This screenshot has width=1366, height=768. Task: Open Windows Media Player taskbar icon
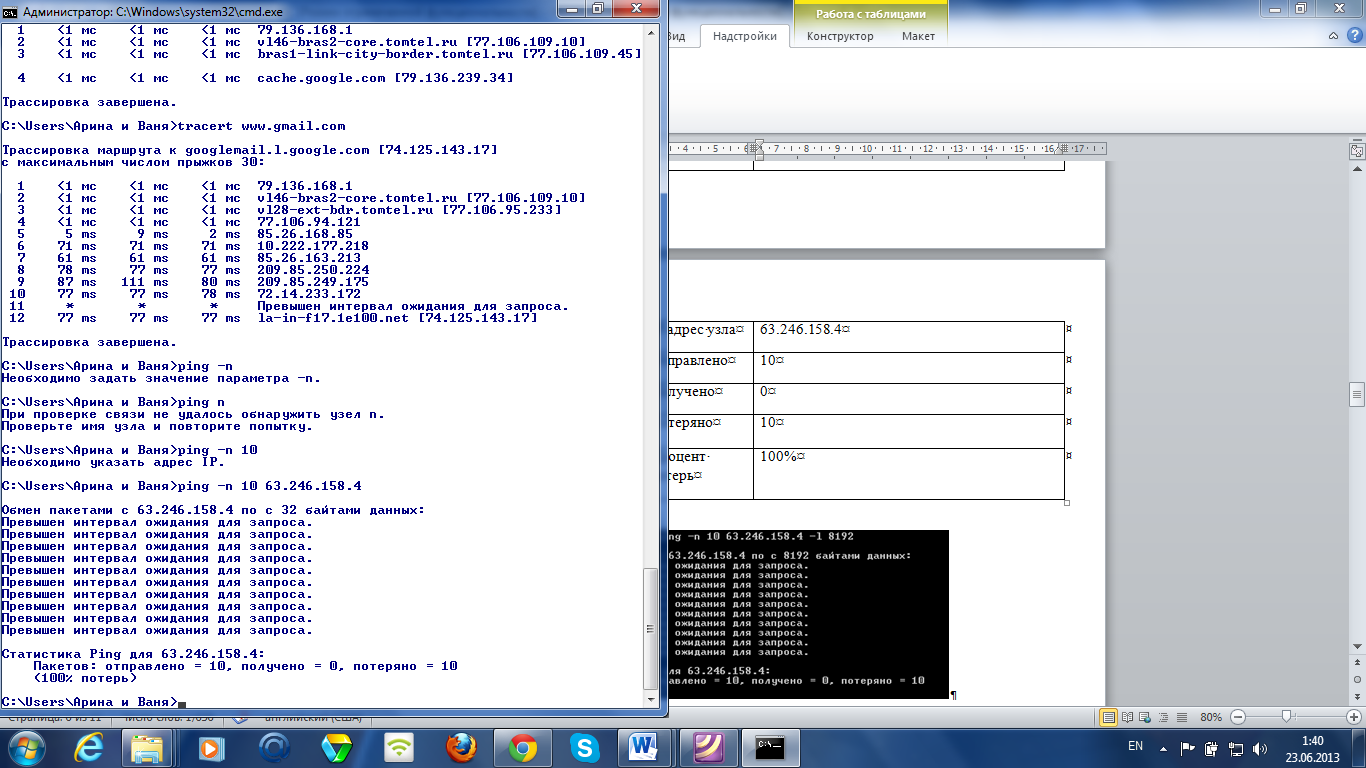[x=210, y=747]
